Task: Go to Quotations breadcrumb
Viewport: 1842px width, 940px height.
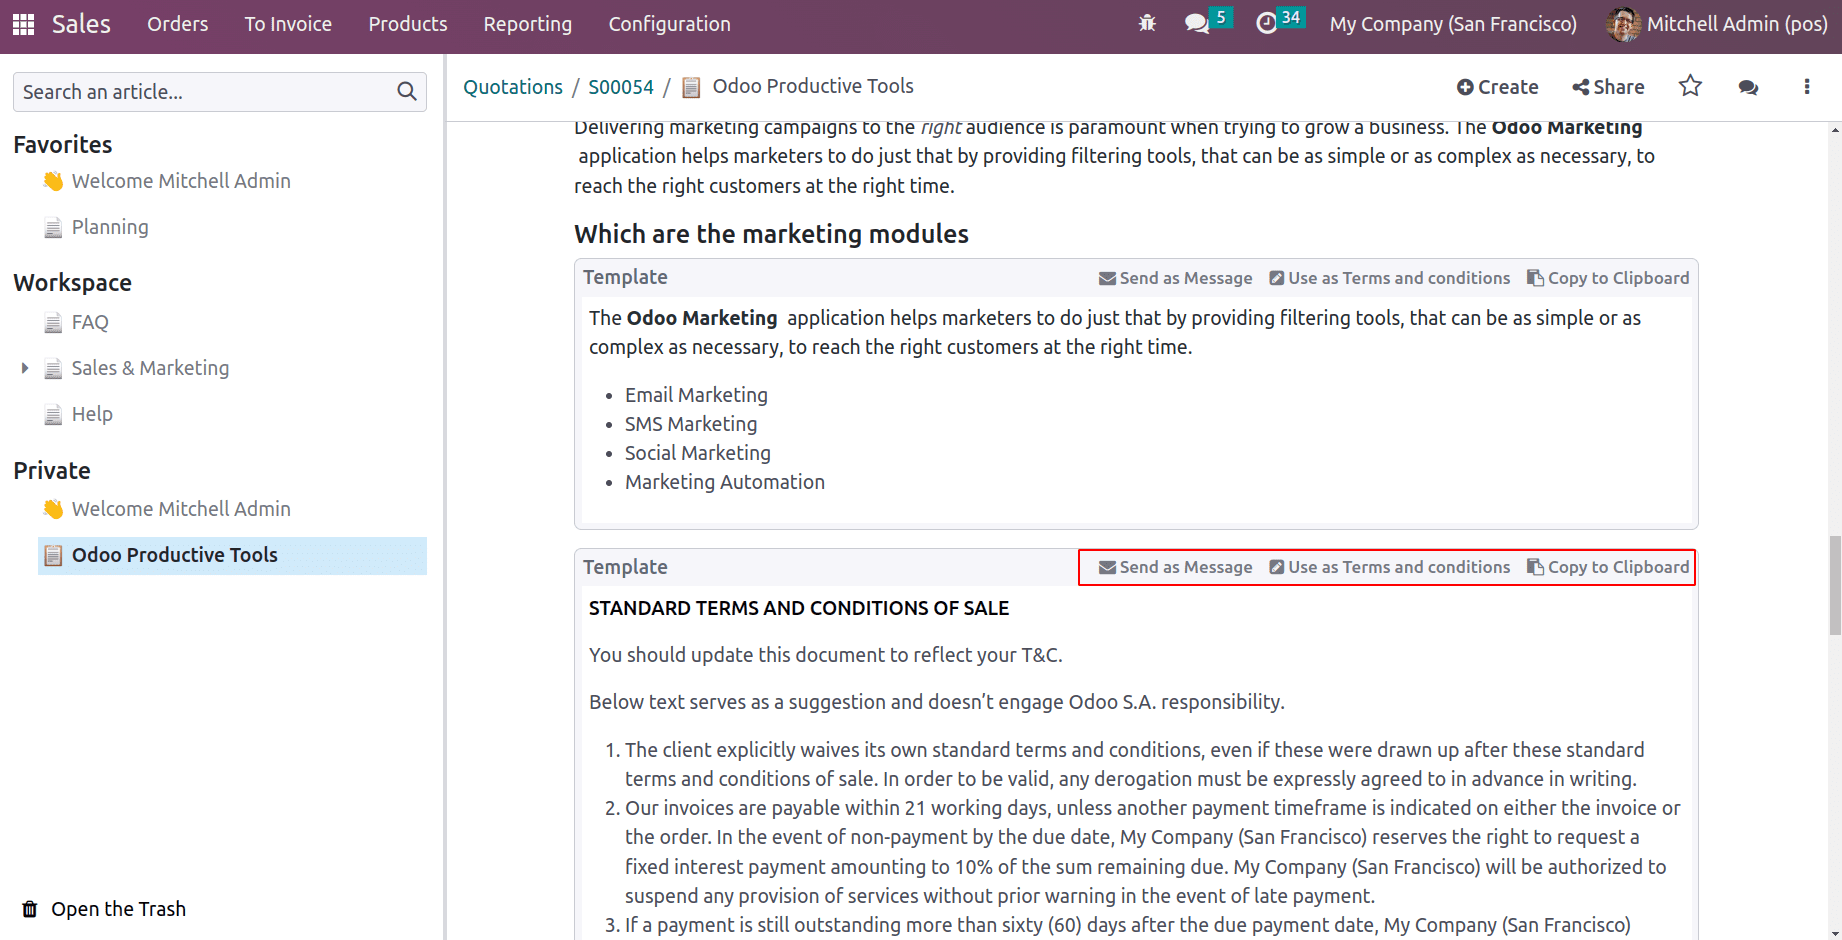Action: [513, 87]
